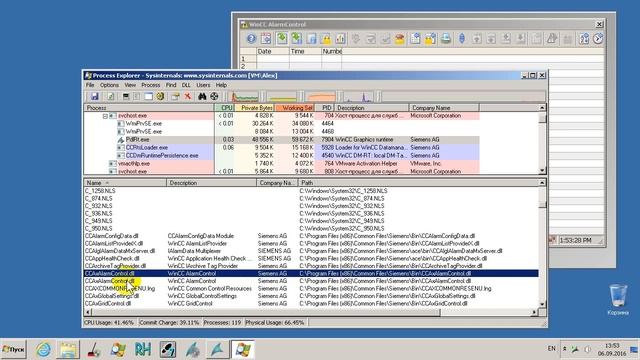This screenshot has height=360, width=640.
Task: Click the red X Kill Process icon
Action: click(187, 96)
